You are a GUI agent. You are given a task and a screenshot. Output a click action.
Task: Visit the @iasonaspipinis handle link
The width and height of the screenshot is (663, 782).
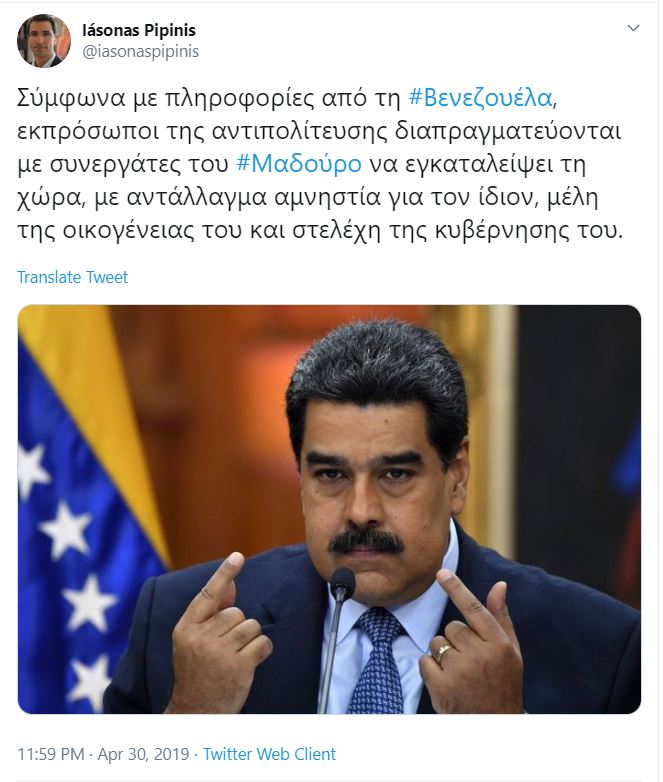[140, 51]
